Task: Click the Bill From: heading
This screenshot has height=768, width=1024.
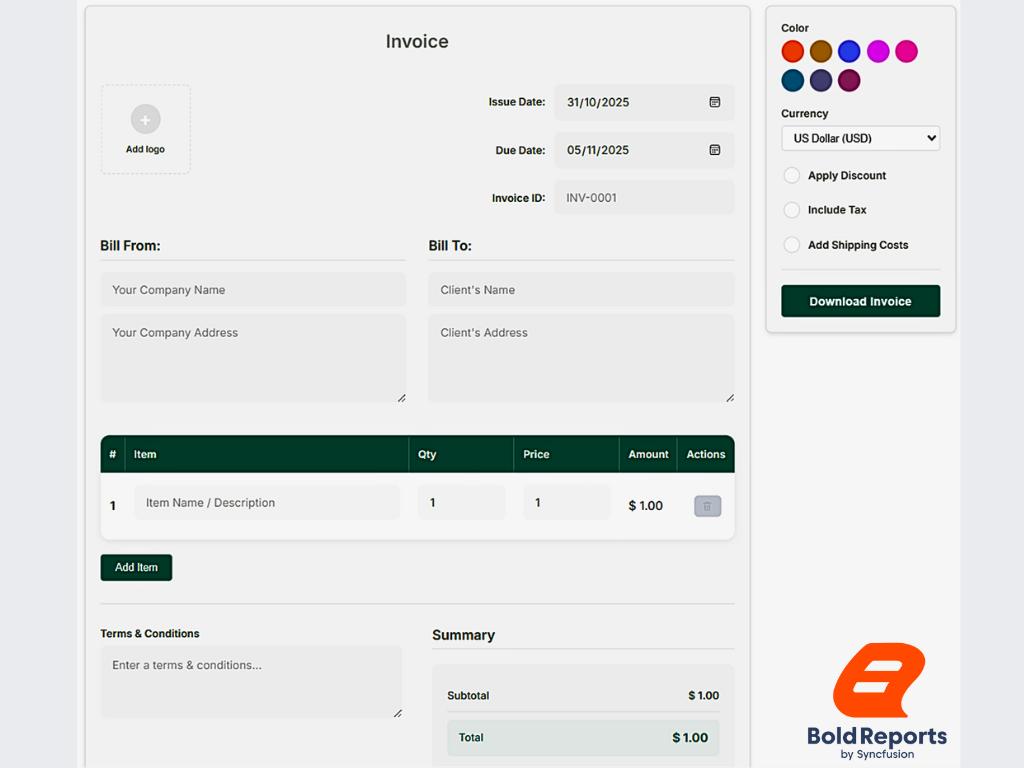Action: (130, 246)
